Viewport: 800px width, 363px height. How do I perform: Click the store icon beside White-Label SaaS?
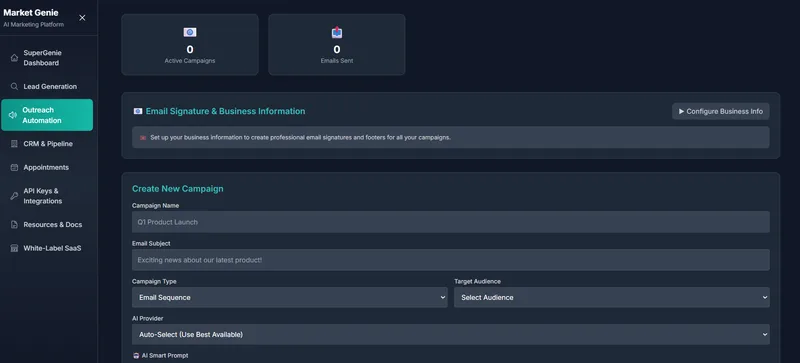pos(14,248)
